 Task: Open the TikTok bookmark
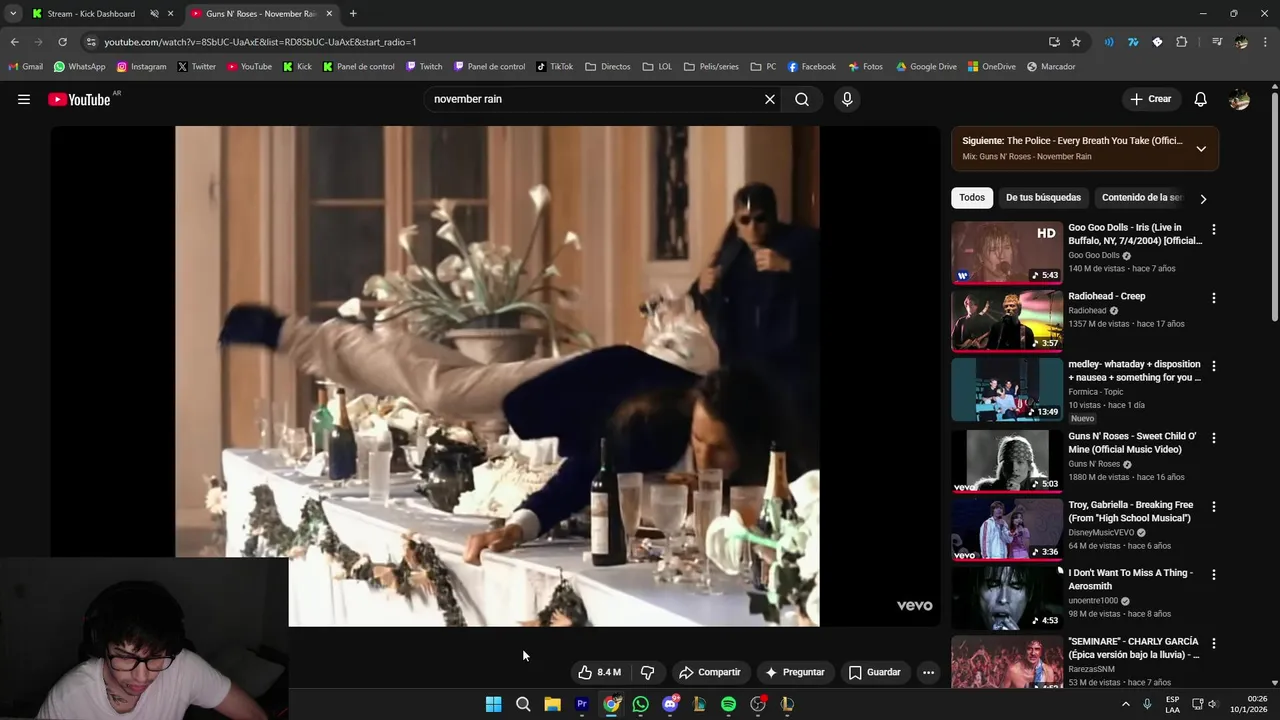[x=555, y=67]
